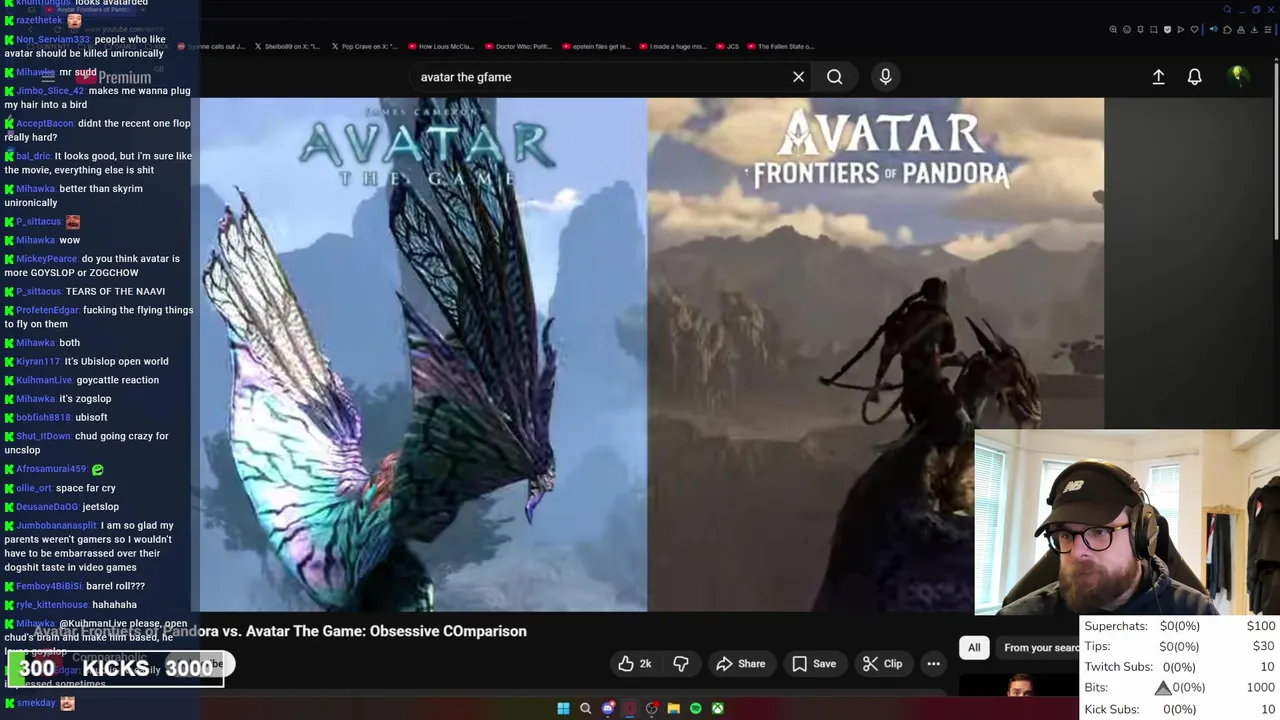This screenshot has width=1280, height=720.
Task: Click the Share button under video
Action: pyautogui.click(x=741, y=664)
